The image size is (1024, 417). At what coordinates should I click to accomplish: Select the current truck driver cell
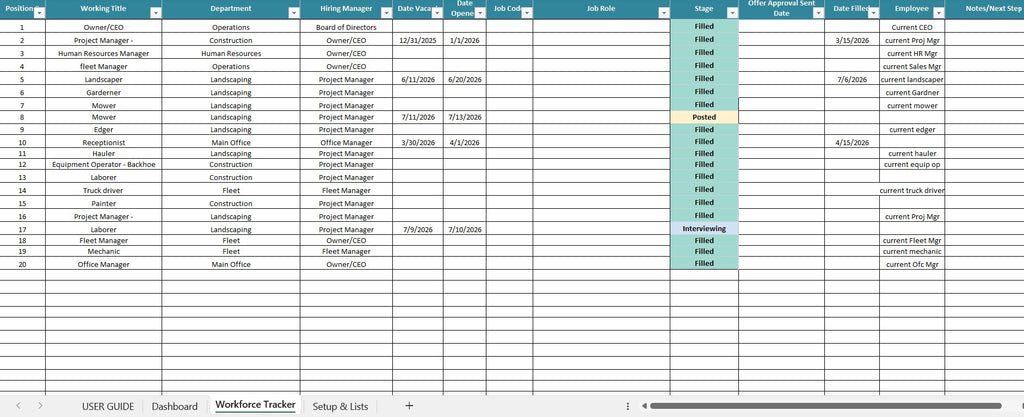[x=912, y=191]
